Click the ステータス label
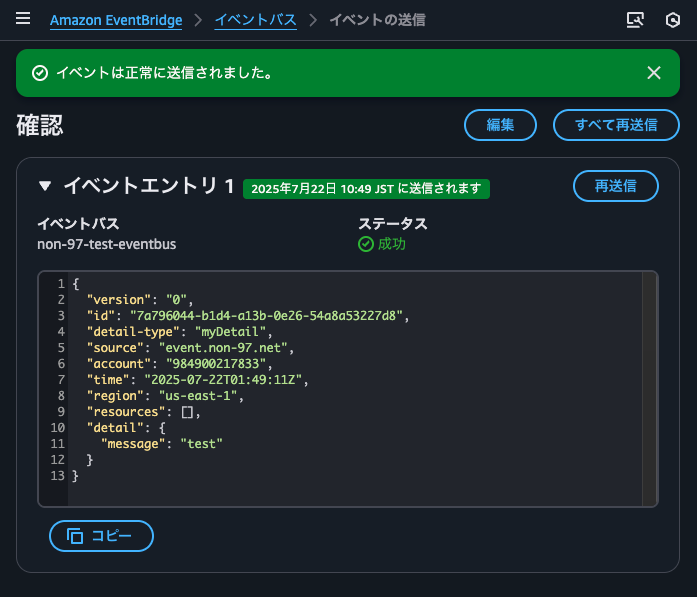The width and height of the screenshot is (697, 597). (393, 224)
